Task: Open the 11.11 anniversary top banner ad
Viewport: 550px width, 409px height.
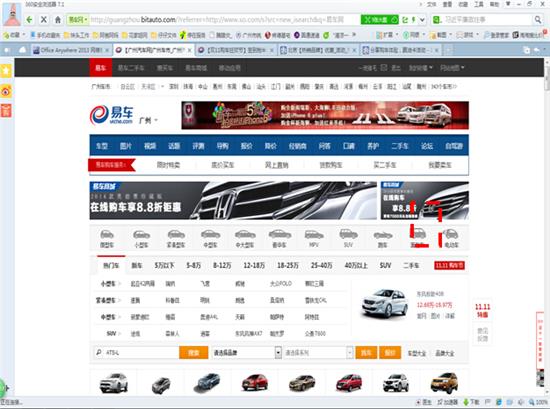Action: (325, 115)
